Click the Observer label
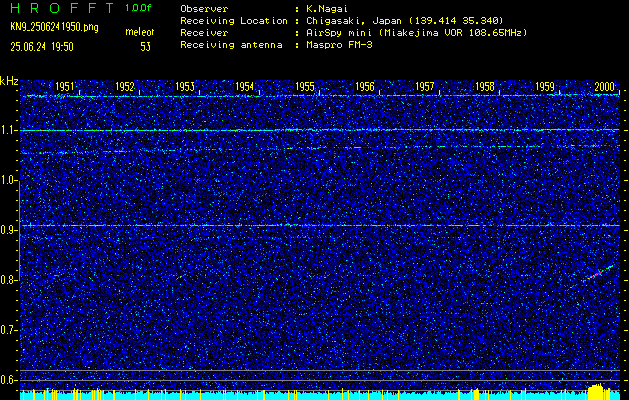The image size is (629, 400). point(204,9)
